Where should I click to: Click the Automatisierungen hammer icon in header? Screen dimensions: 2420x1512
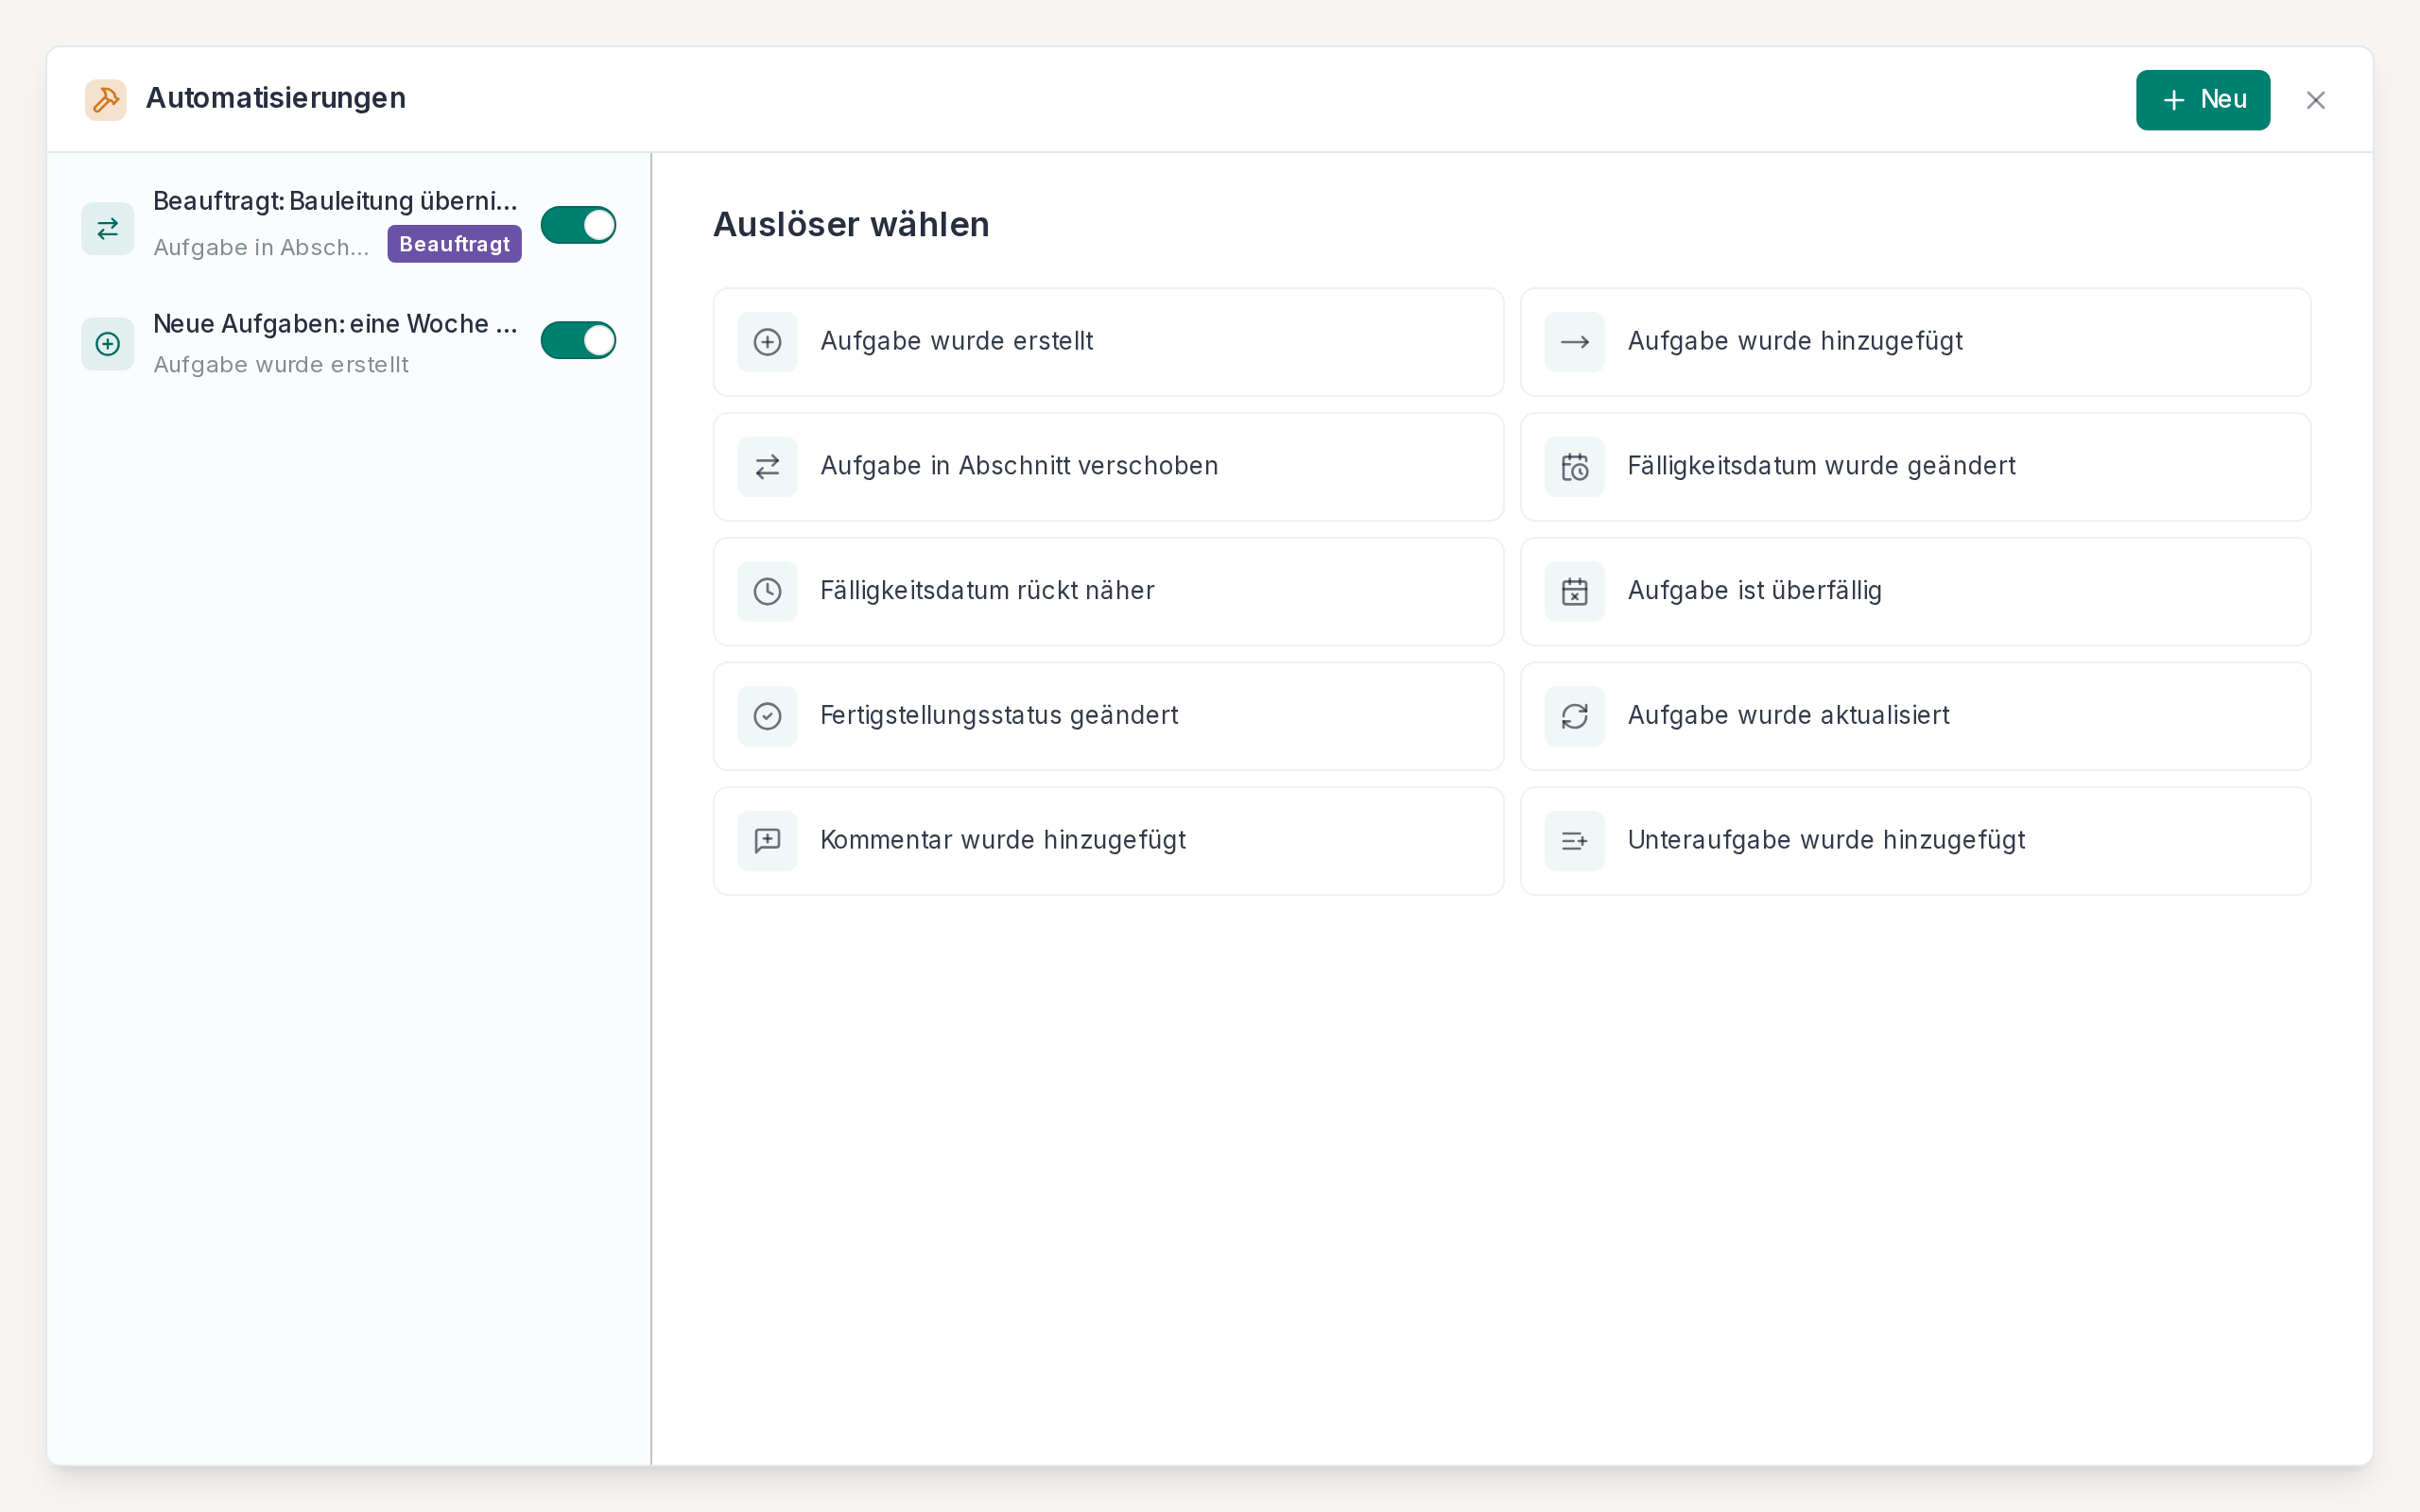[106, 100]
